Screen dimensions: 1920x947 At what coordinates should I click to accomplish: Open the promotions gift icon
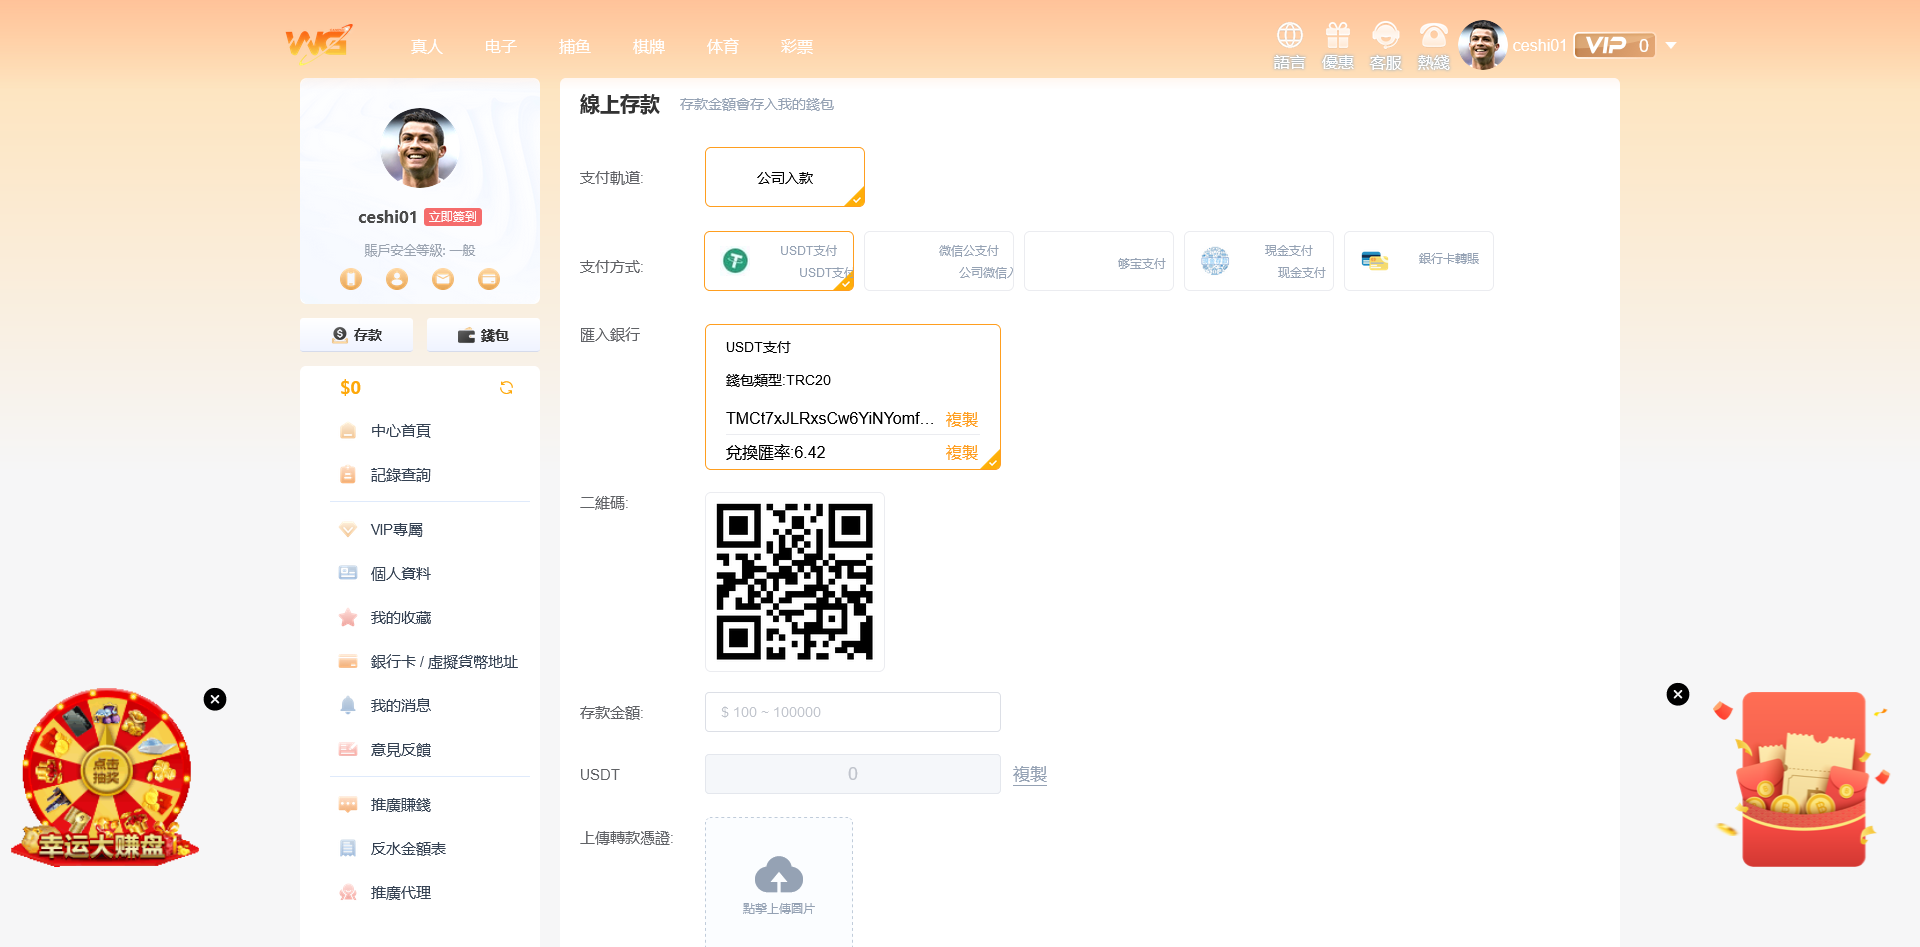tap(1337, 37)
